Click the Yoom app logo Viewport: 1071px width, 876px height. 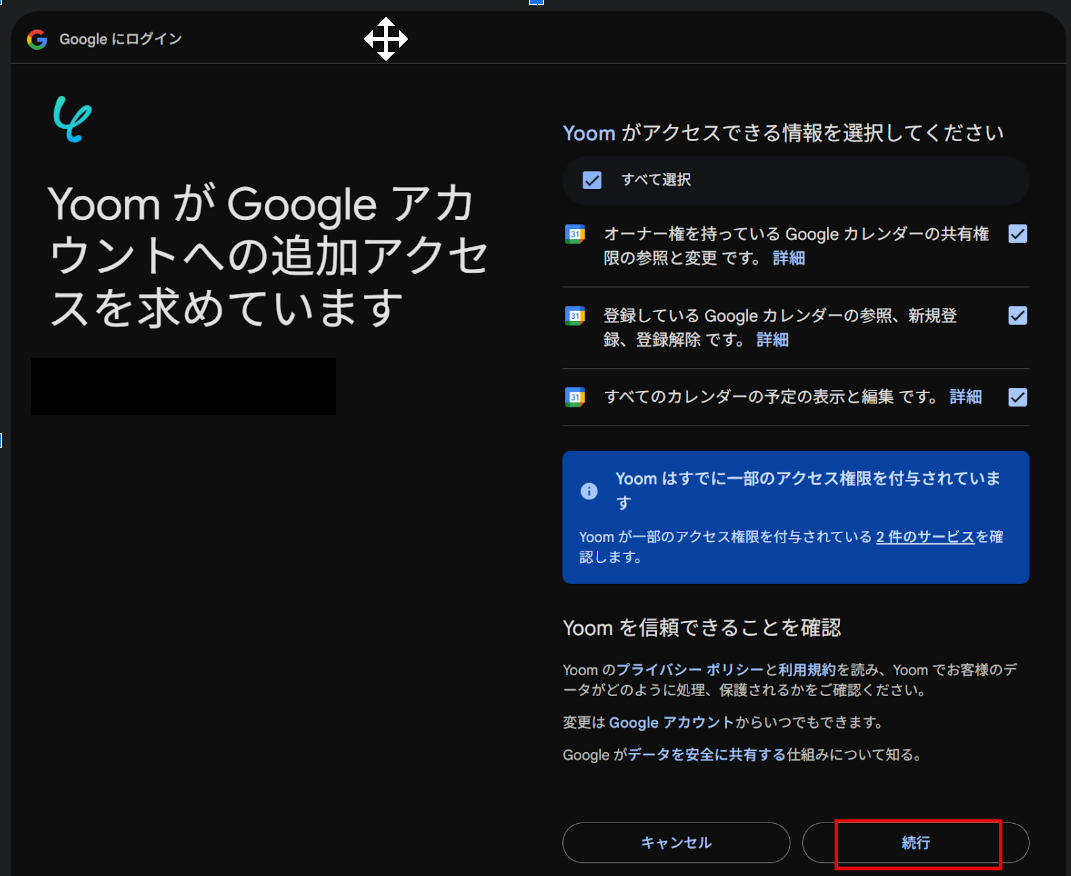tap(72, 119)
